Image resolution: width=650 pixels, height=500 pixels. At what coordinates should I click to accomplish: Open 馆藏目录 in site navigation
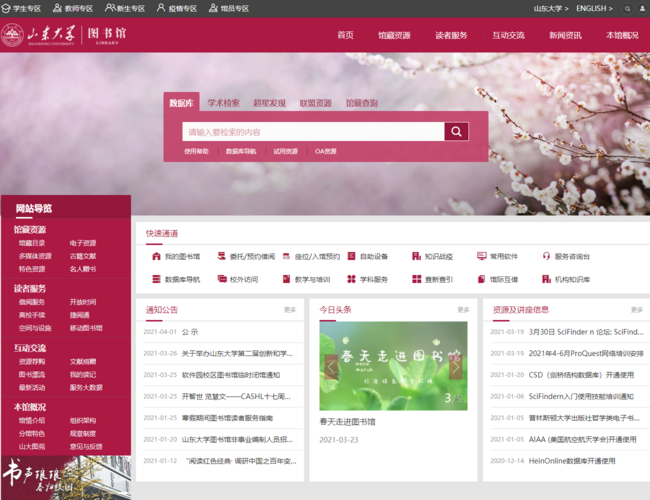[32, 243]
